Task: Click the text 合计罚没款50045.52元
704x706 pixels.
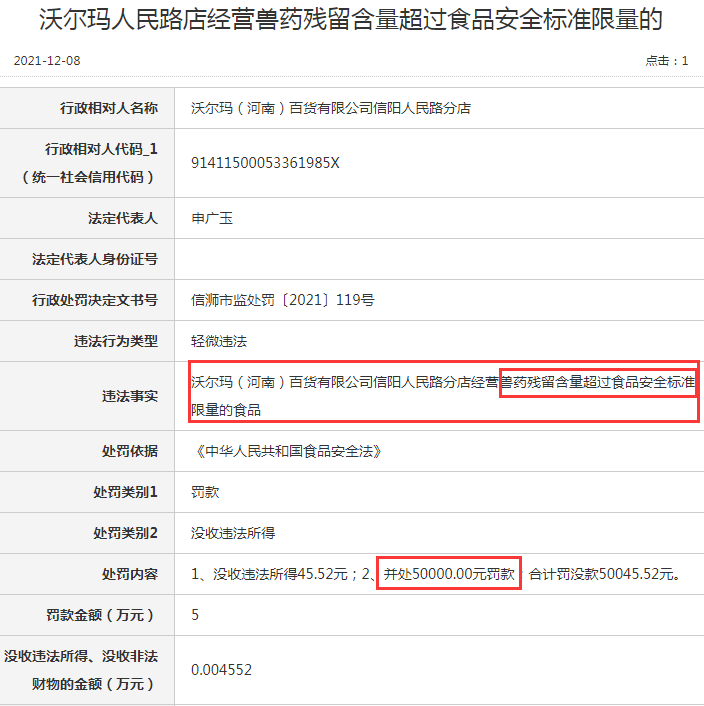Action: 600,574
